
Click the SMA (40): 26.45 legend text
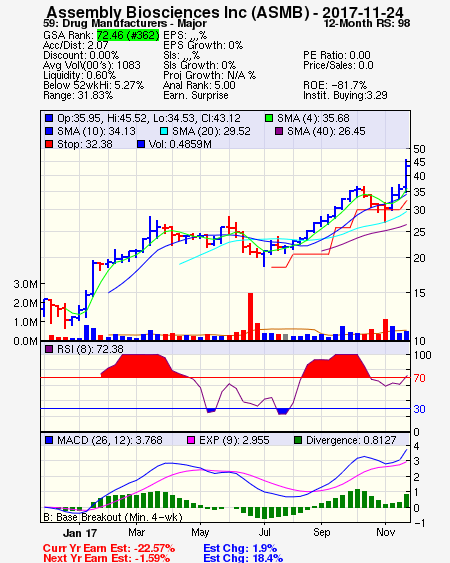326,131
